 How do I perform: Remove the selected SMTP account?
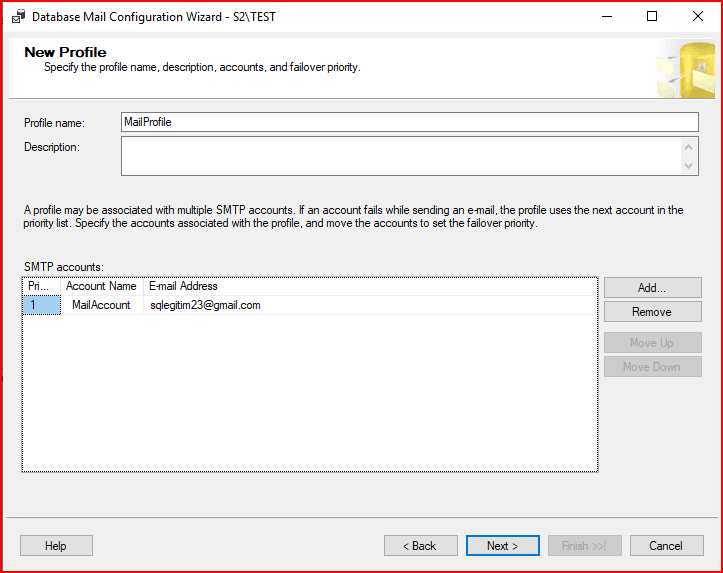pos(652,312)
